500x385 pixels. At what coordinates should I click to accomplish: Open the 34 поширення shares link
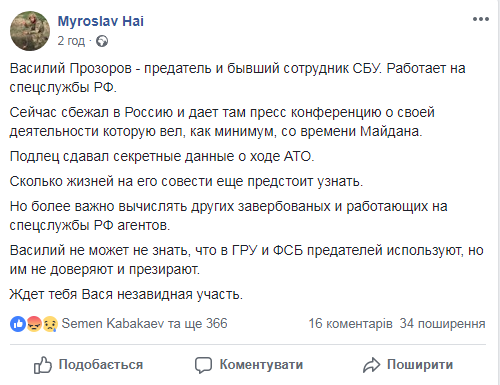coord(442,324)
